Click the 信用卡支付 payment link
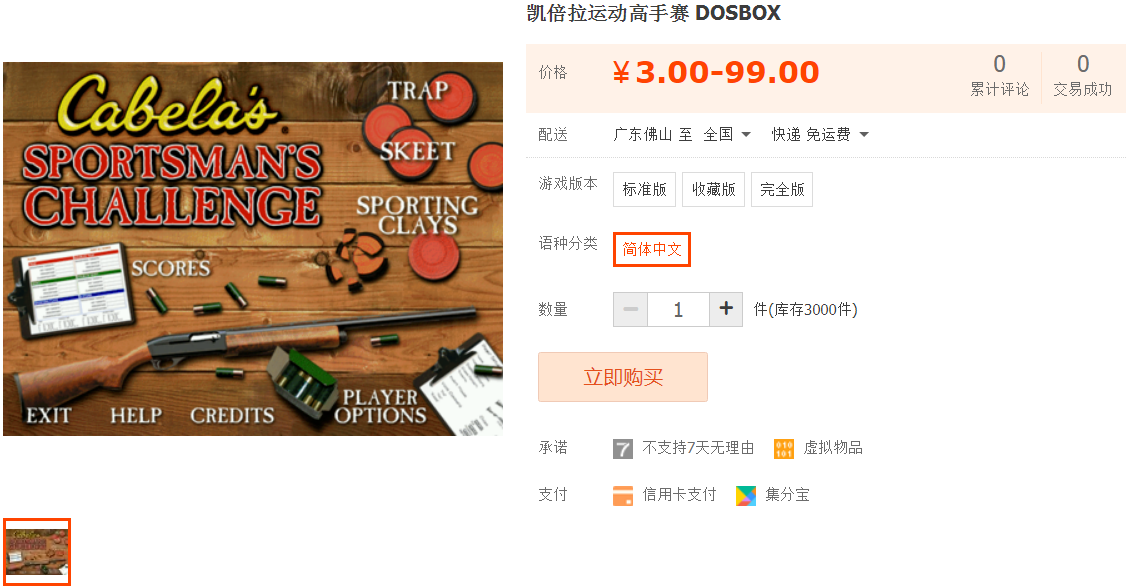The width and height of the screenshot is (1133, 586). (x=679, y=495)
